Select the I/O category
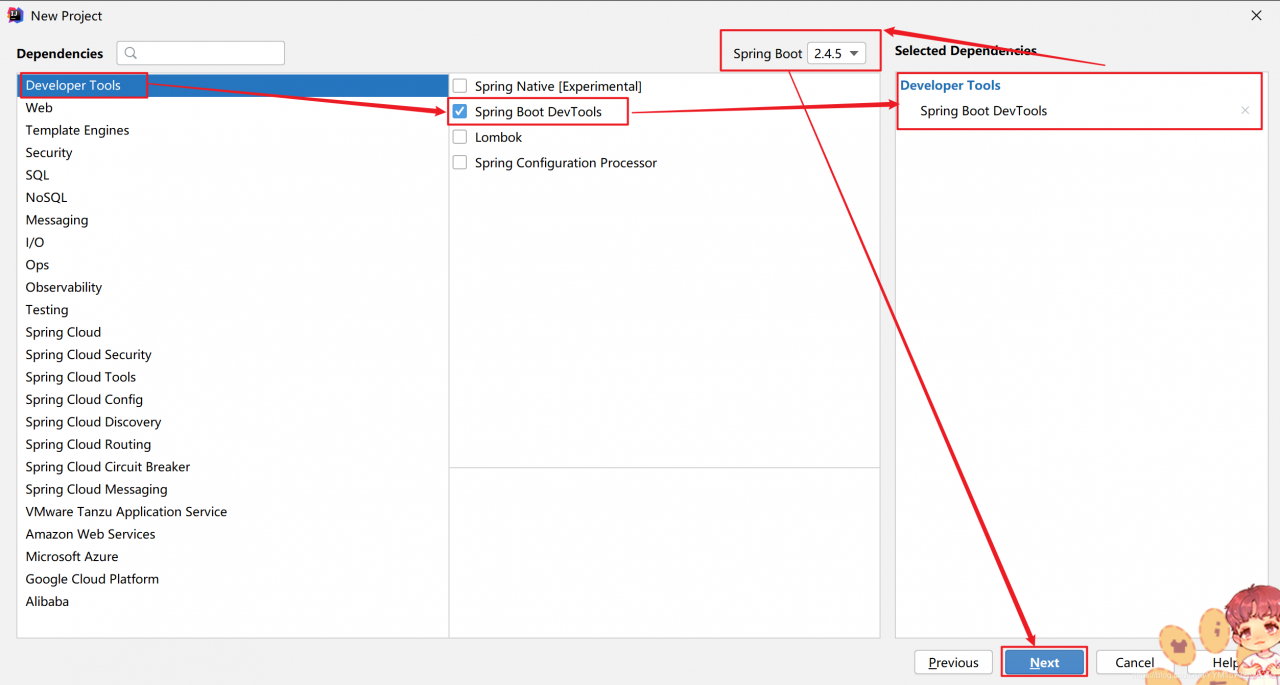This screenshot has height=685, width=1280. pos(232,242)
